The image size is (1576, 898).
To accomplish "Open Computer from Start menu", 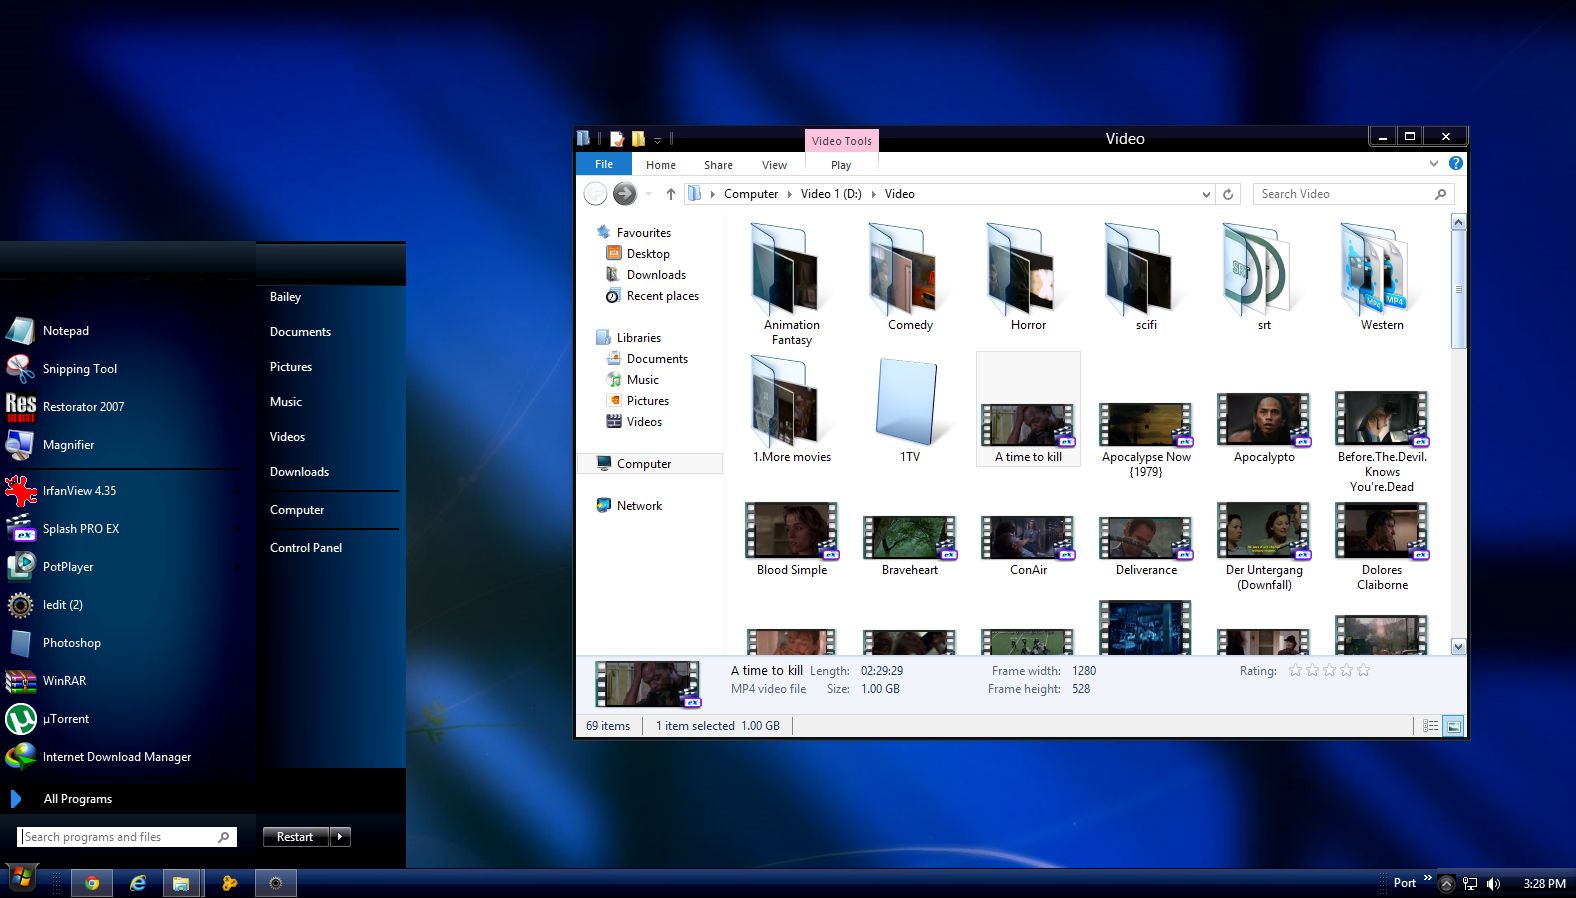I will pyautogui.click(x=297, y=510).
